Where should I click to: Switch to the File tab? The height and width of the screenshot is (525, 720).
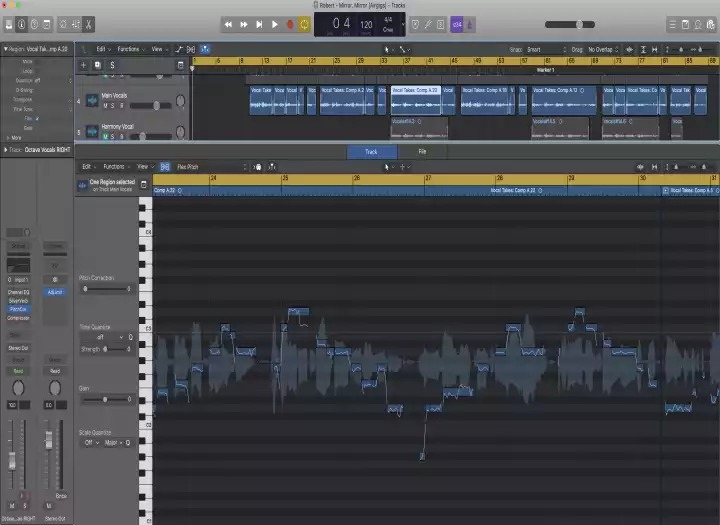[422, 152]
